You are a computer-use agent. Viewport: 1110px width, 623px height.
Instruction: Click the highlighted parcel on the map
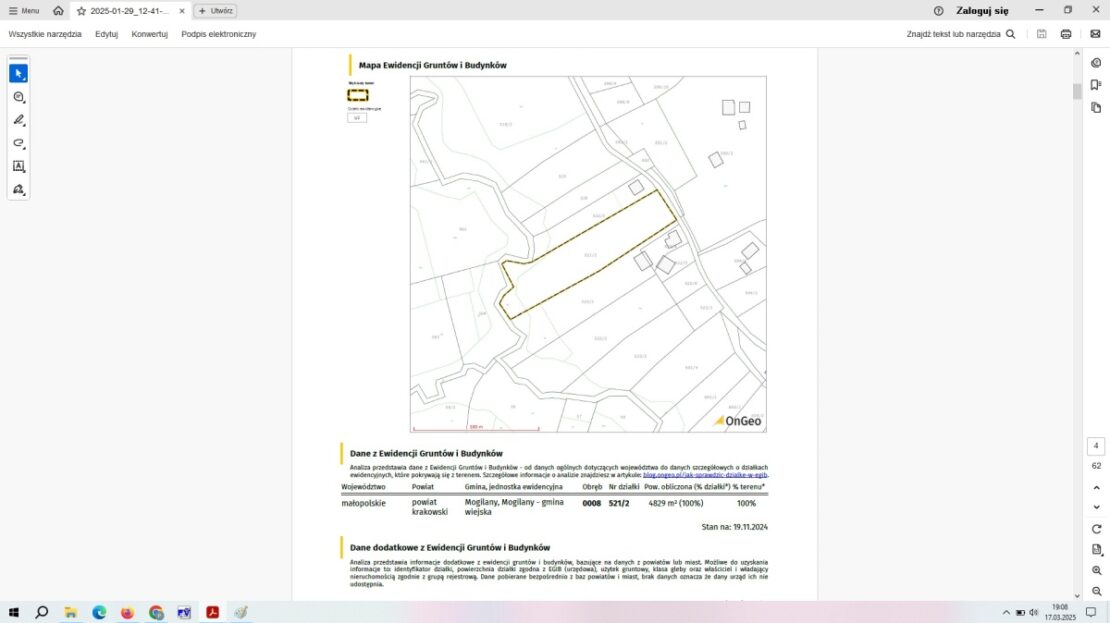click(589, 255)
